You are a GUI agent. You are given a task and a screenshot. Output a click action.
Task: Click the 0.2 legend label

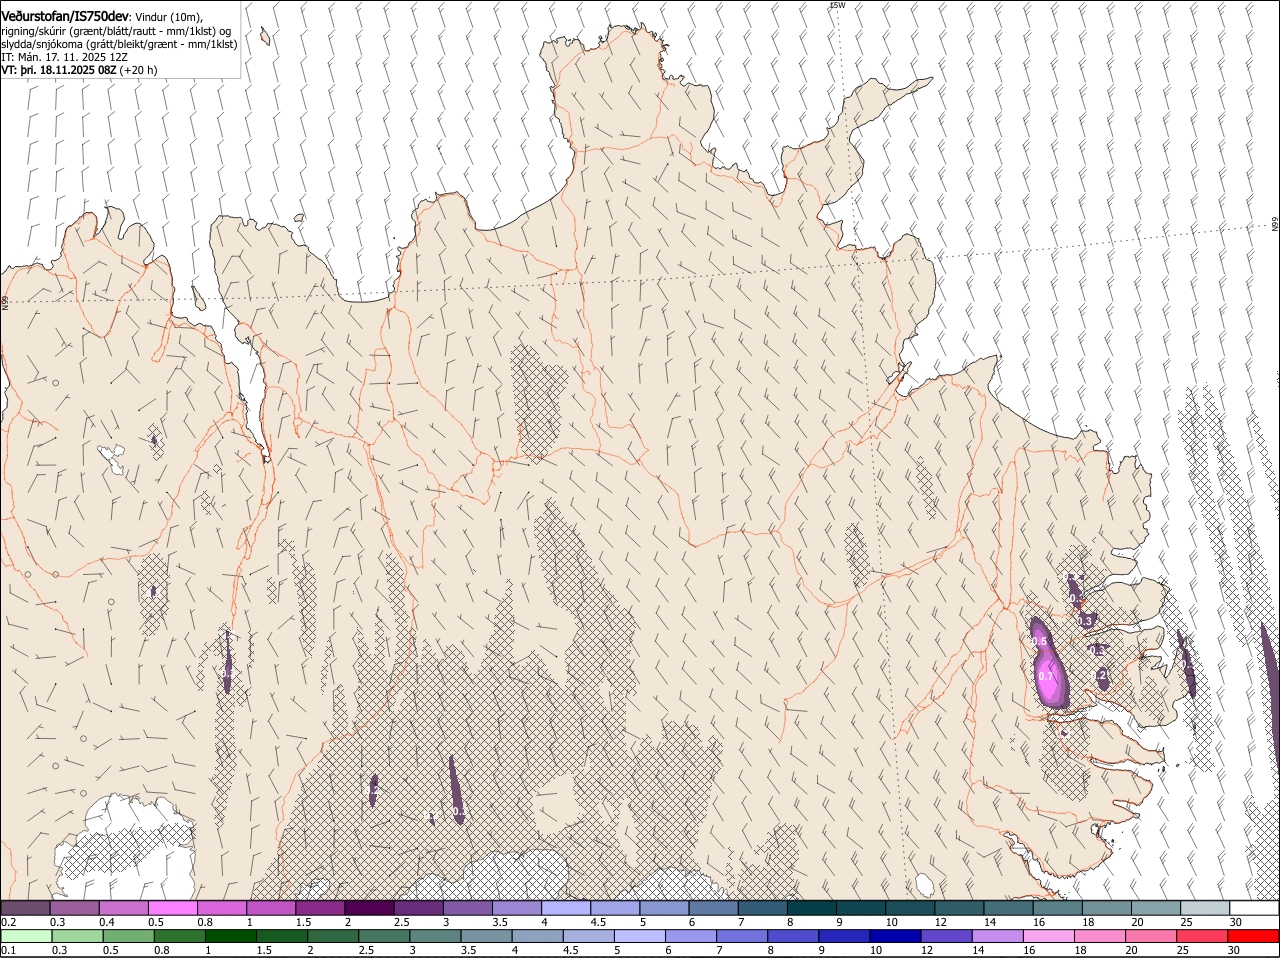pyautogui.click(x=8, y=921)
